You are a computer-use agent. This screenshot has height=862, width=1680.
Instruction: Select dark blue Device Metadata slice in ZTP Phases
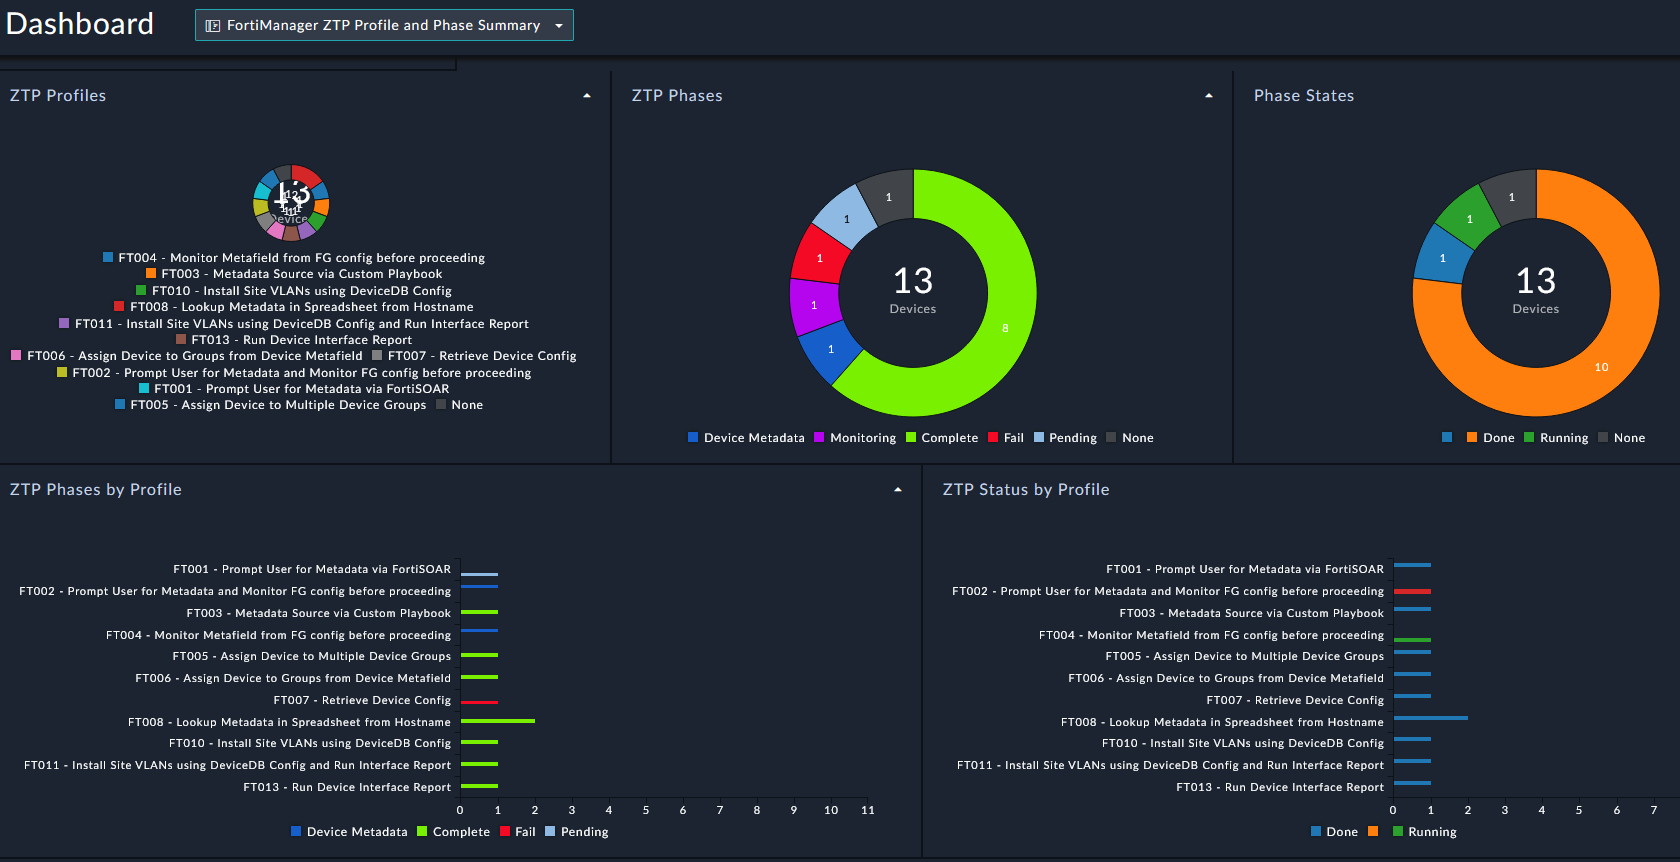tap(831, 349)
